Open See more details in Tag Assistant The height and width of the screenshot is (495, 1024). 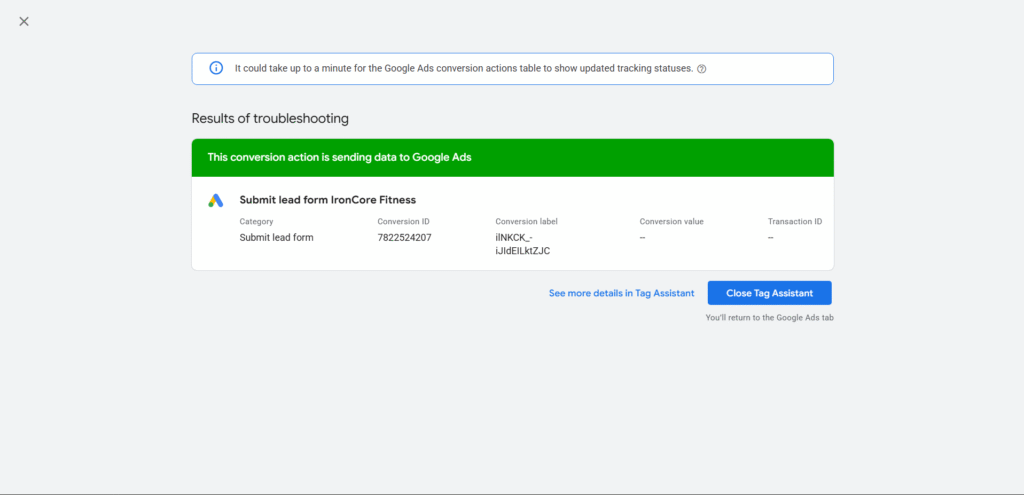click(621, 293)
